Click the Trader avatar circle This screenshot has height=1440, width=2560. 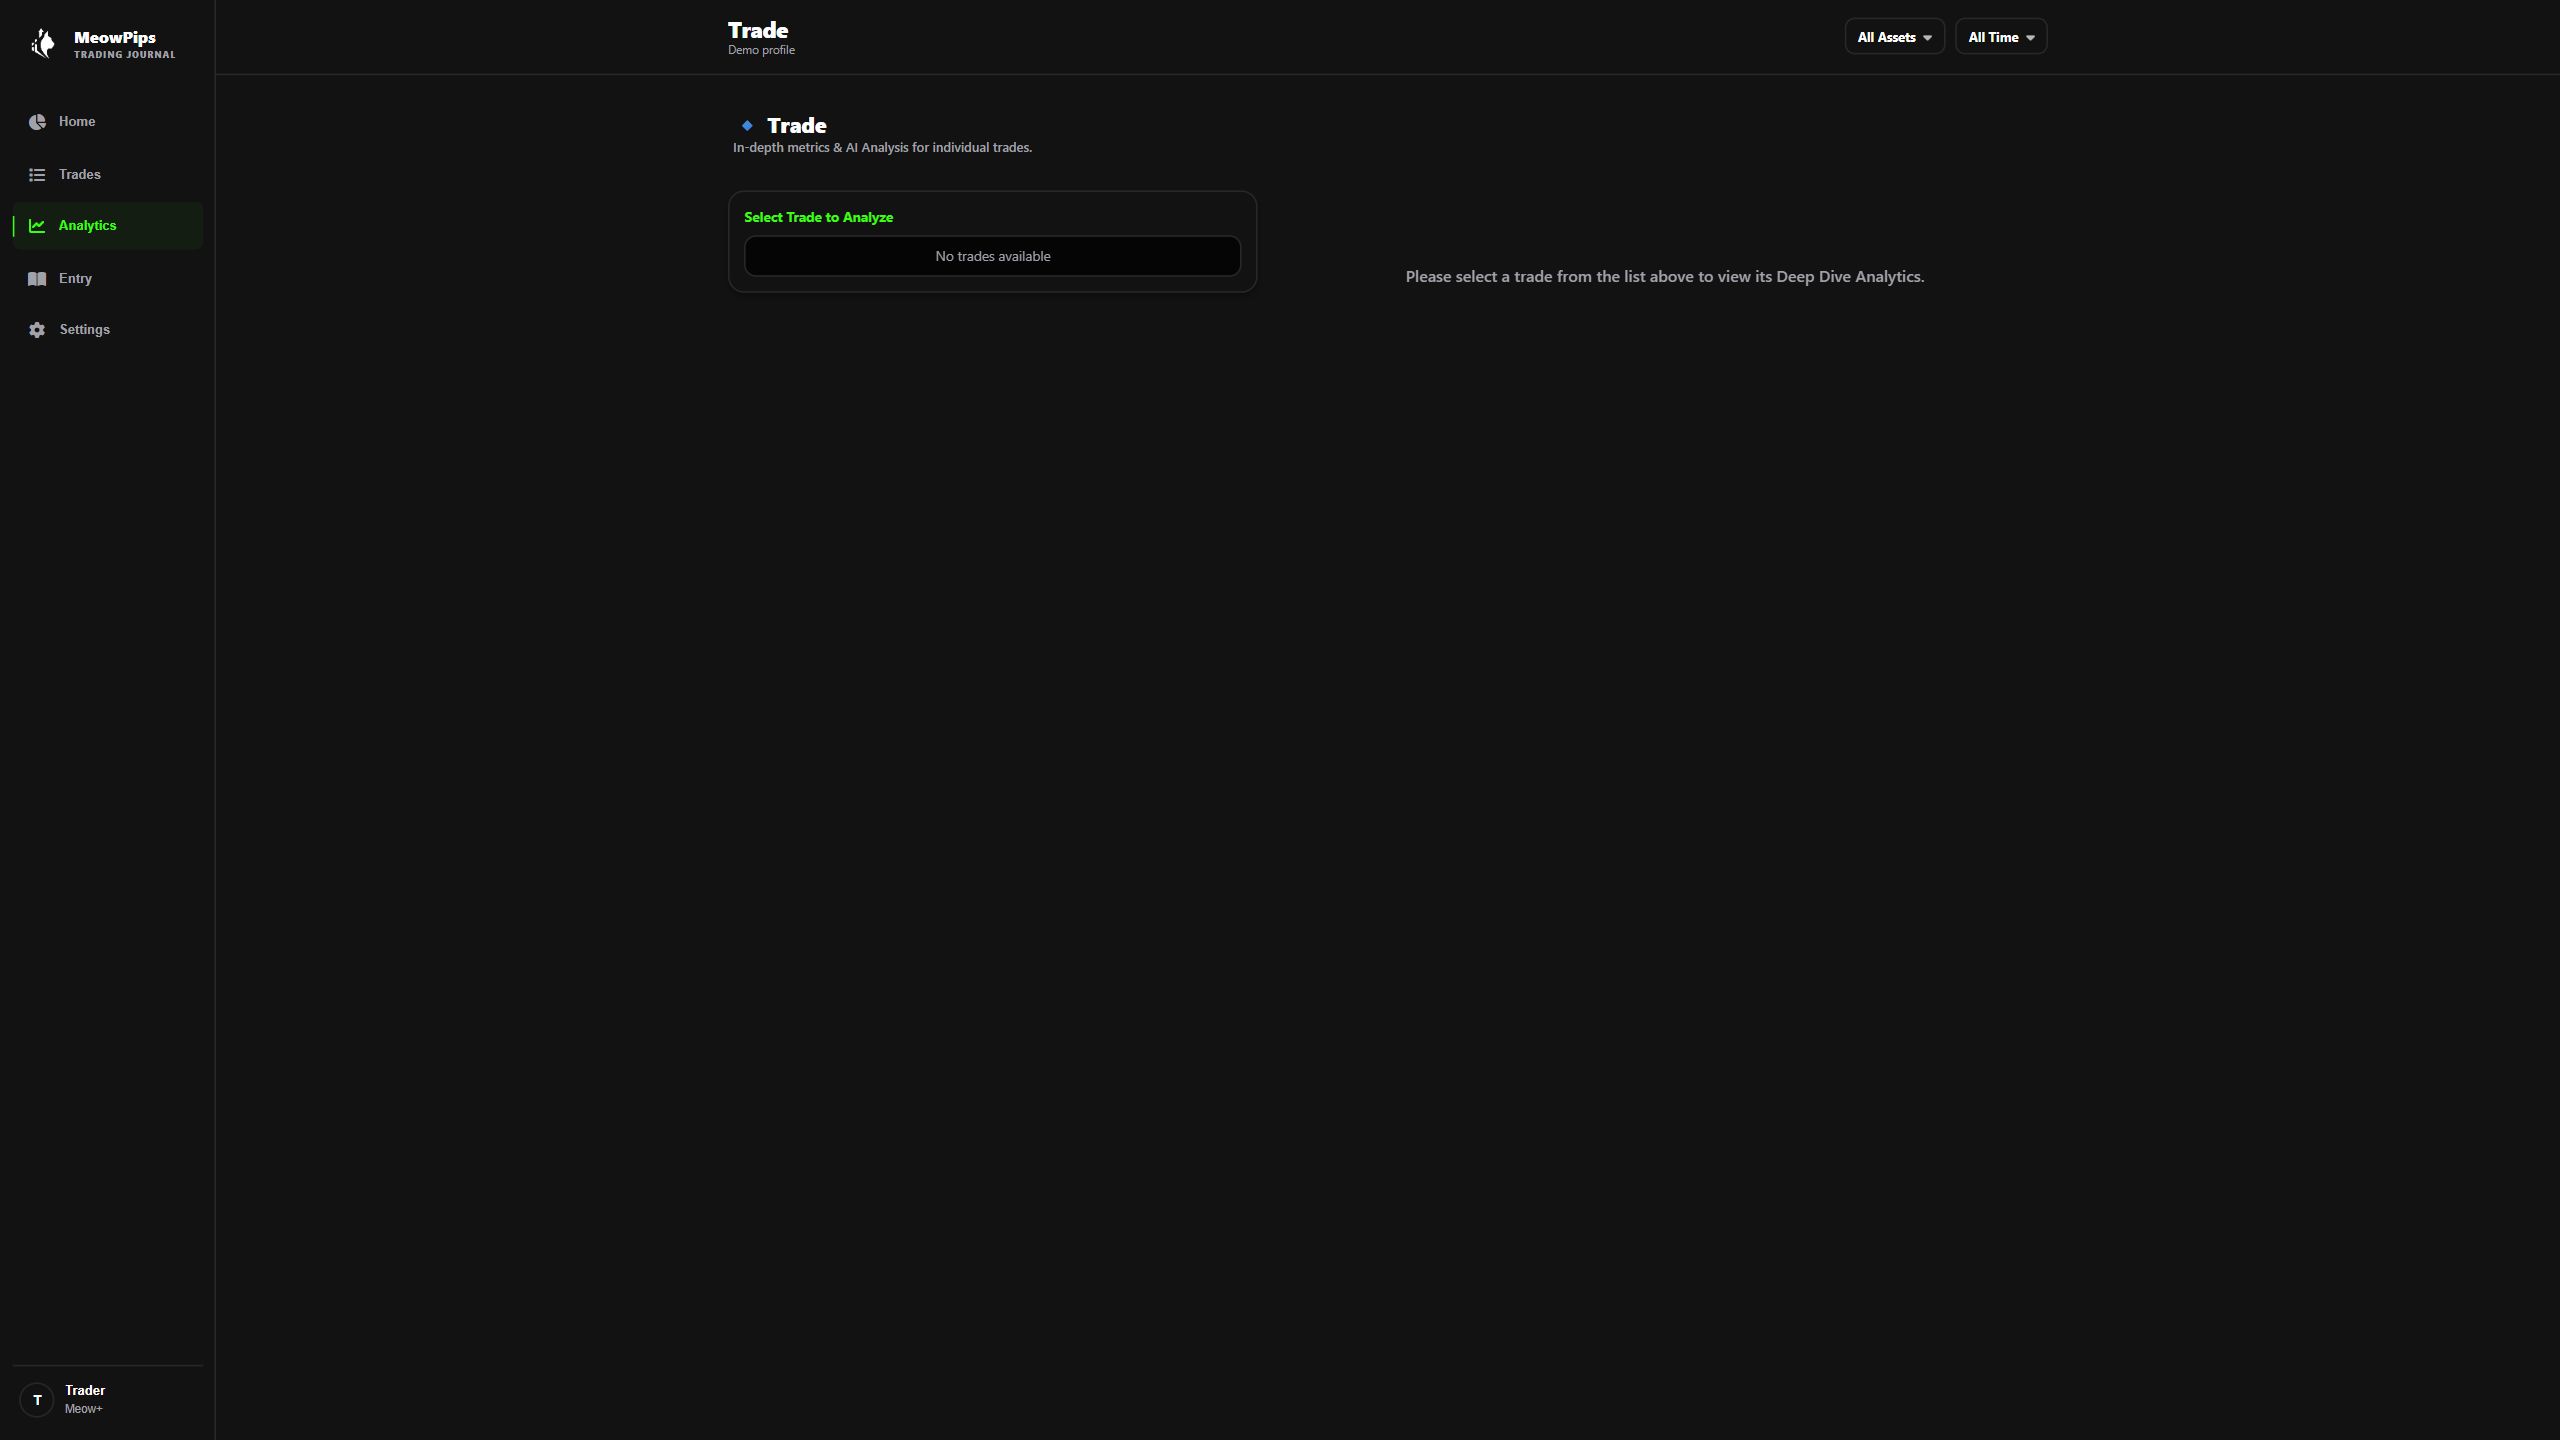(x=37, y=1399)
